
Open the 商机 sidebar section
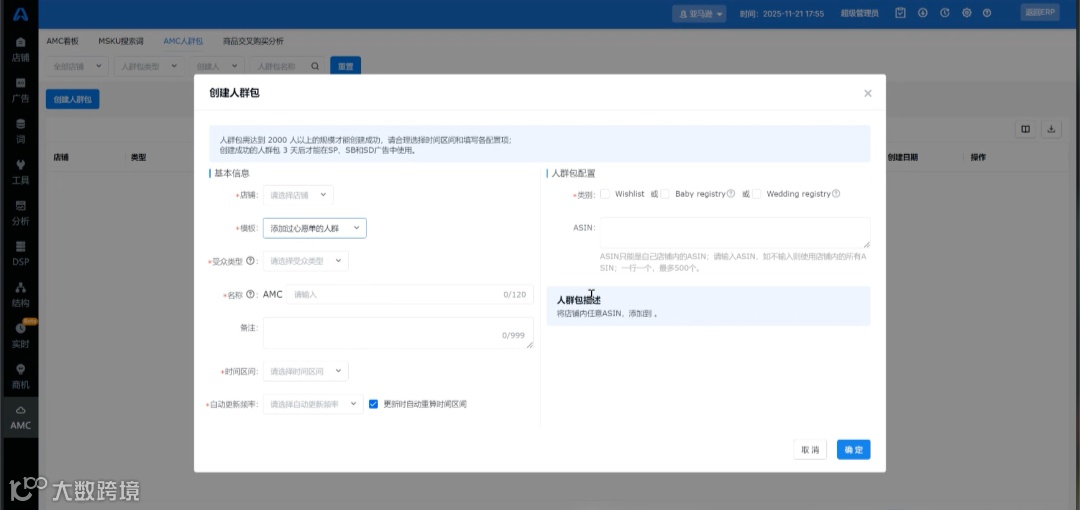click(x=20, y=376)
